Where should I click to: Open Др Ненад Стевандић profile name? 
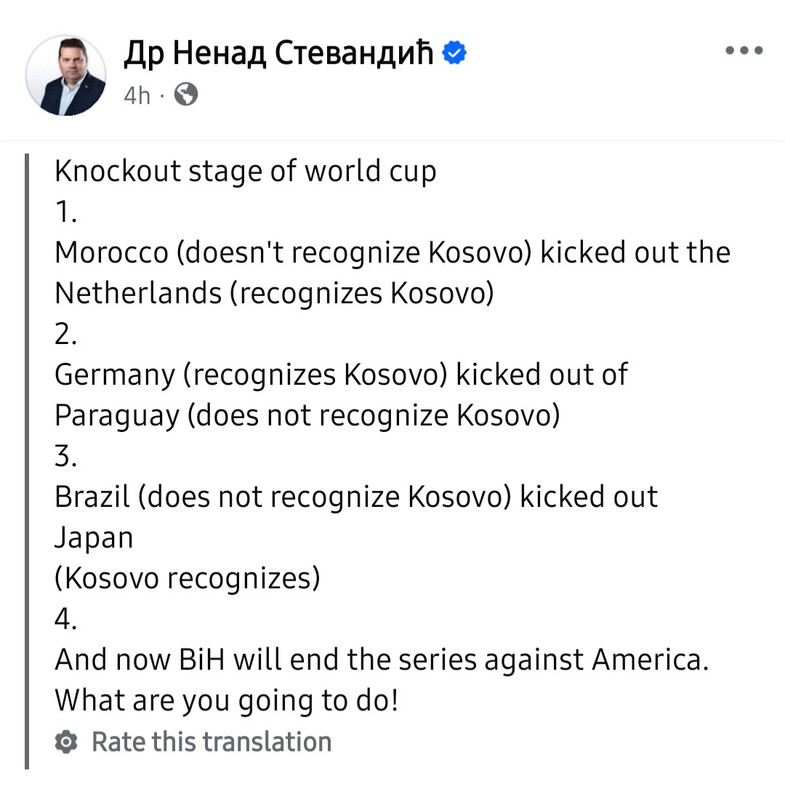click(x=278, y=53)
